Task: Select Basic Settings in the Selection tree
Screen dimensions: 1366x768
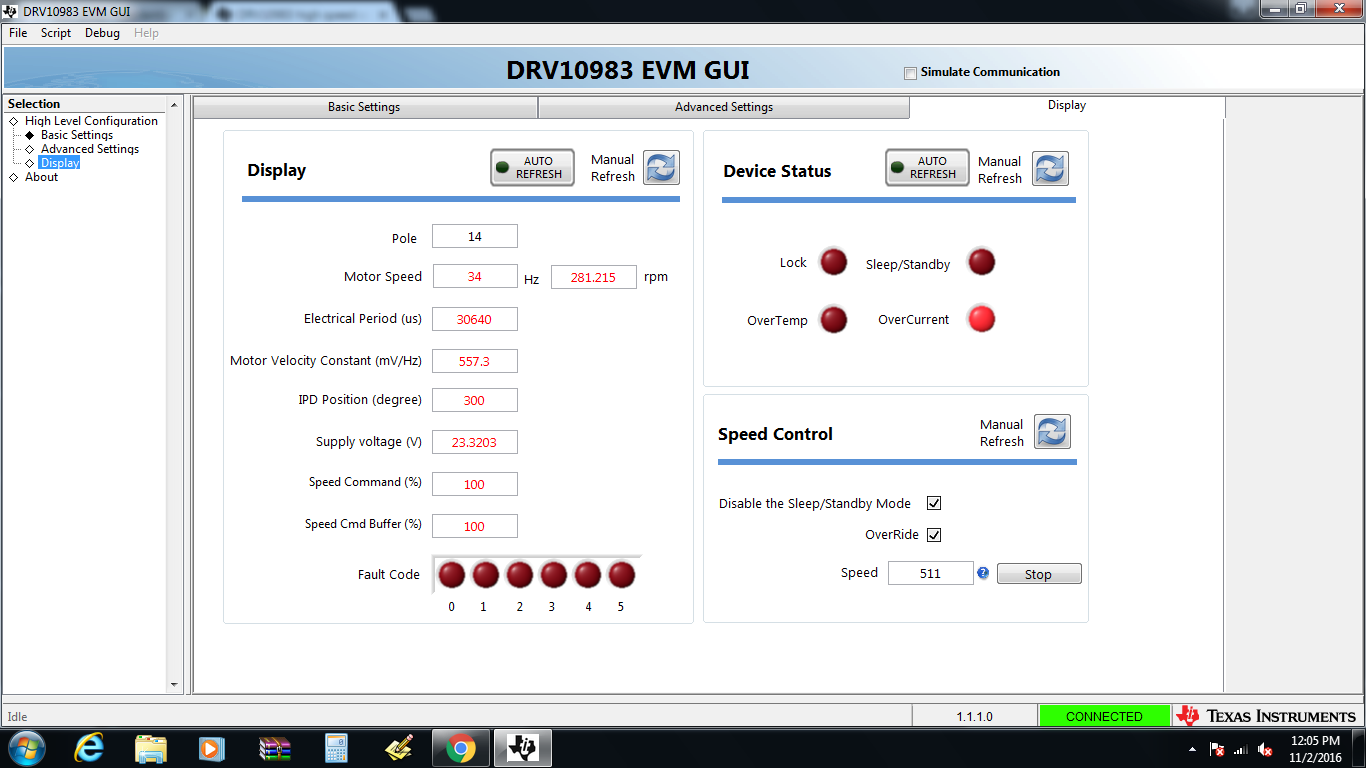Action: point(77,135)
